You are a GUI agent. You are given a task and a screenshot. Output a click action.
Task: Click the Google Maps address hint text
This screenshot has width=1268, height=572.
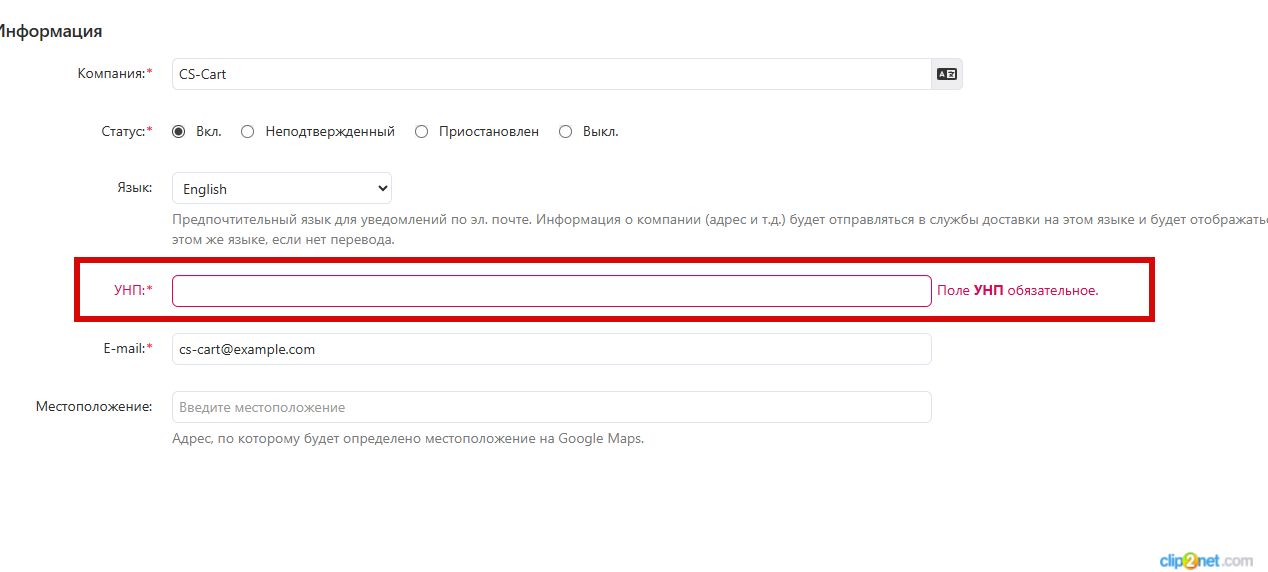(x=407, y=438)
